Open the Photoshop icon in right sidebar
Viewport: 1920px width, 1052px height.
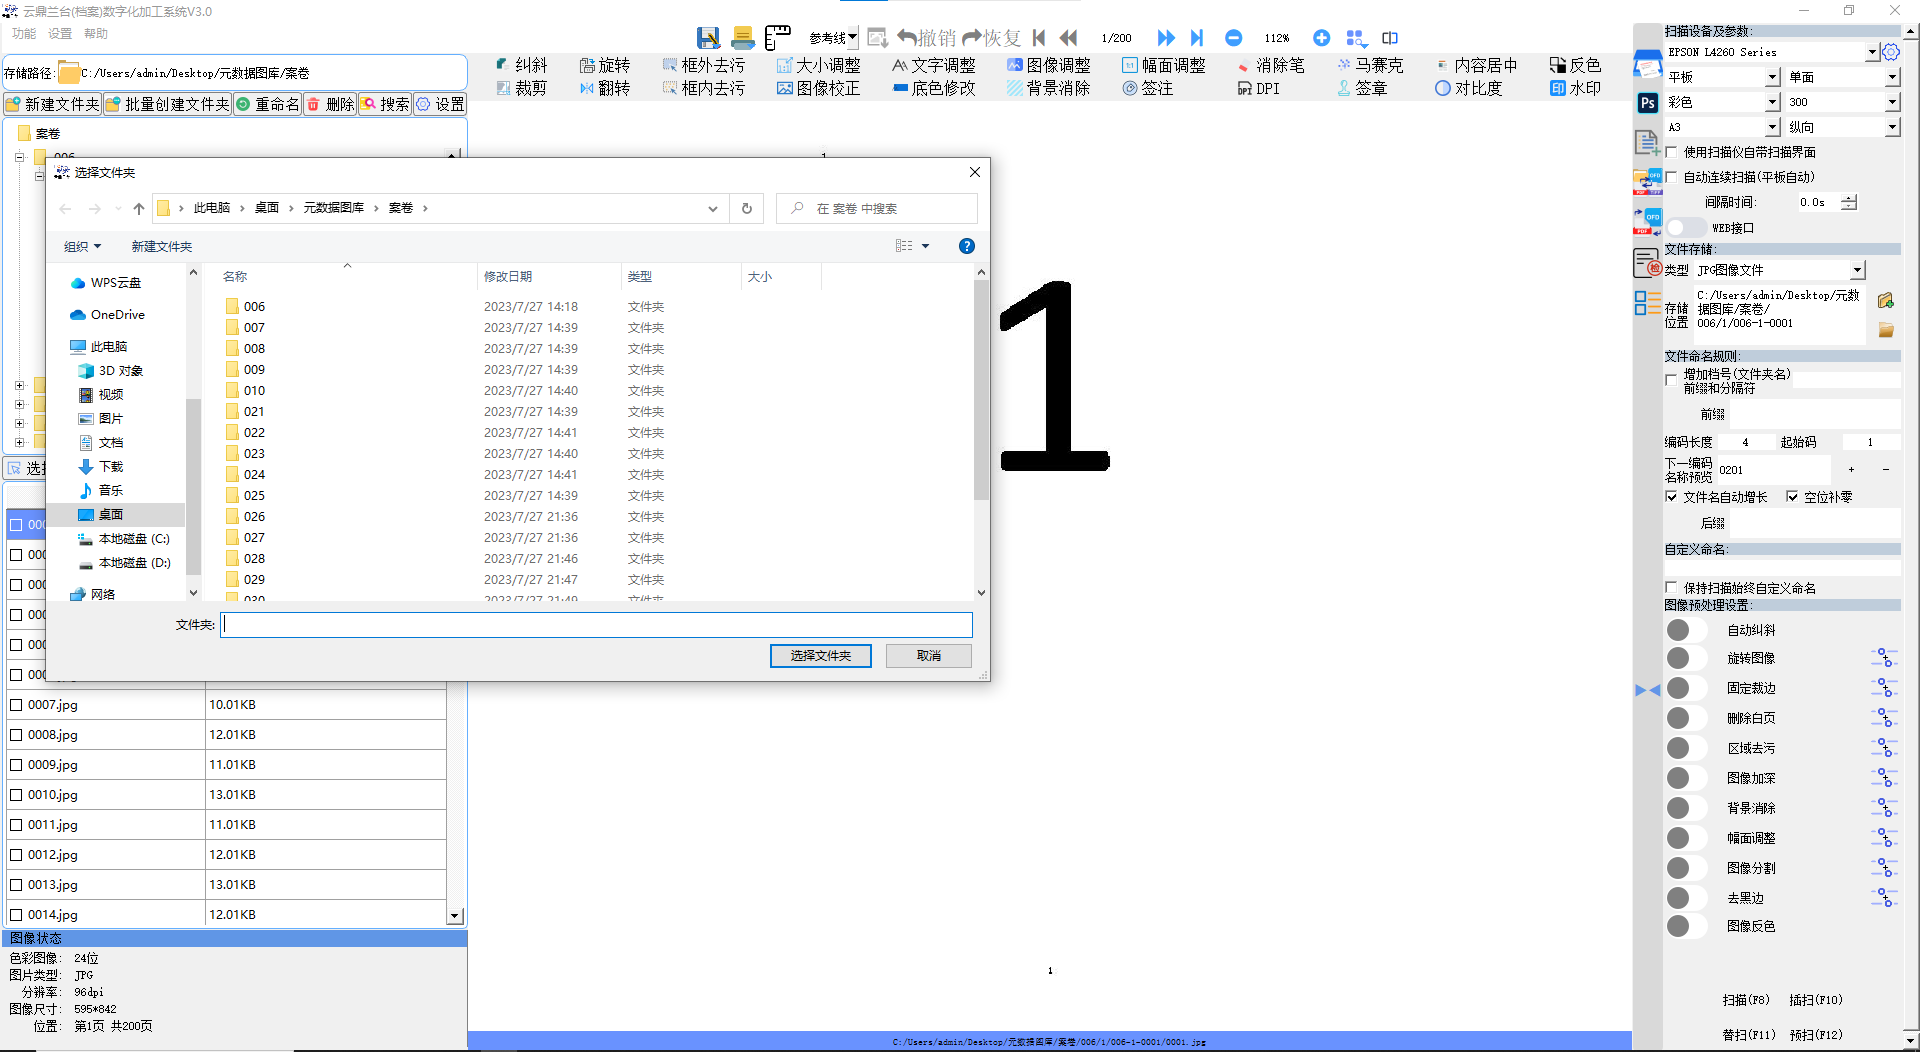(1647, 103)
